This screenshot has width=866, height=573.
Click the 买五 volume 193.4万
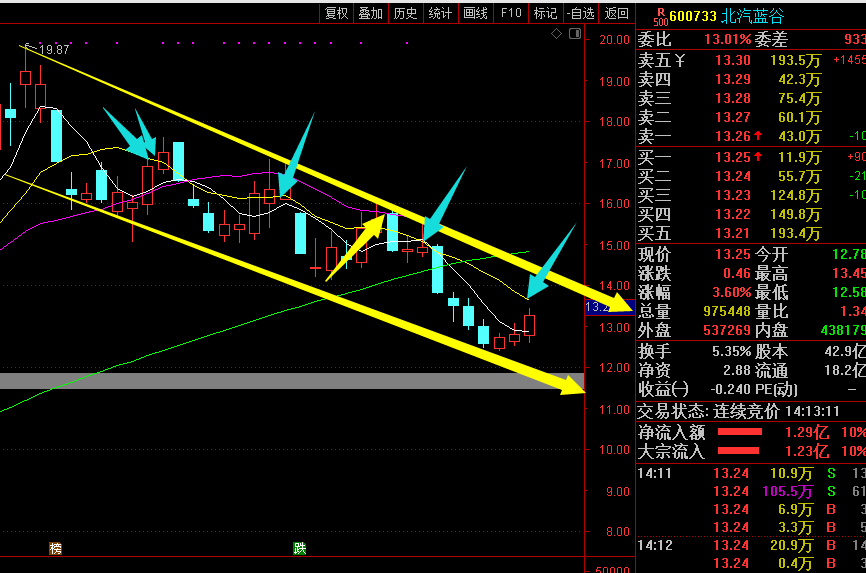pos(796,233)
